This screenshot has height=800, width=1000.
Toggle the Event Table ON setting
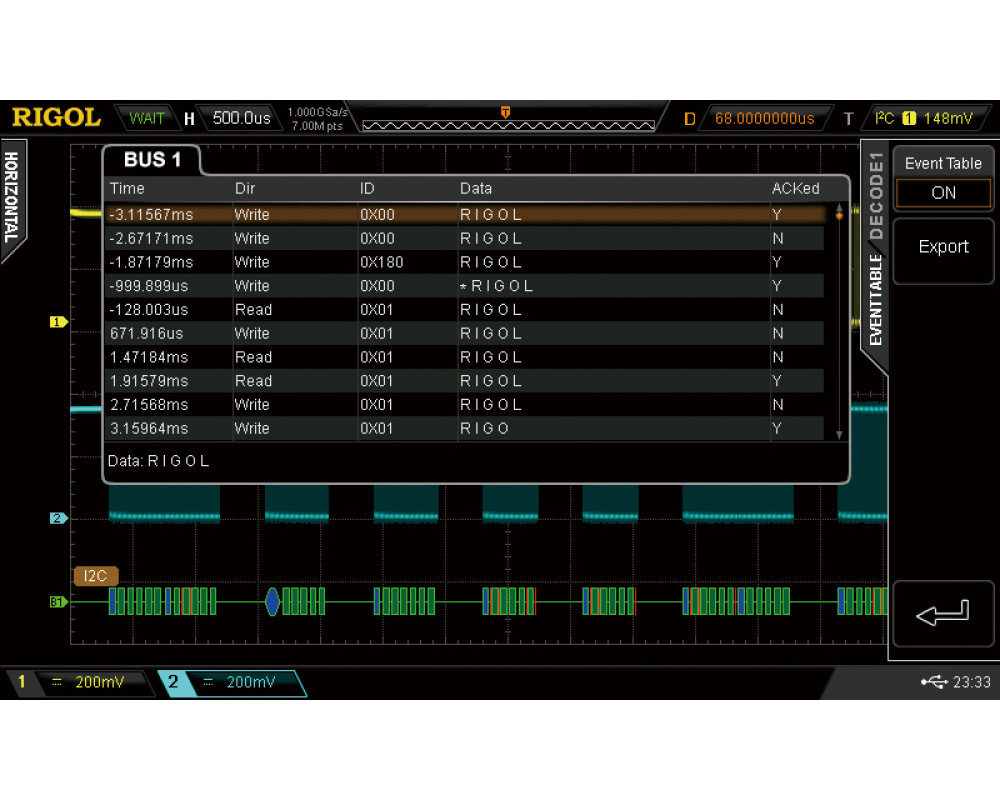coord(943,193)
